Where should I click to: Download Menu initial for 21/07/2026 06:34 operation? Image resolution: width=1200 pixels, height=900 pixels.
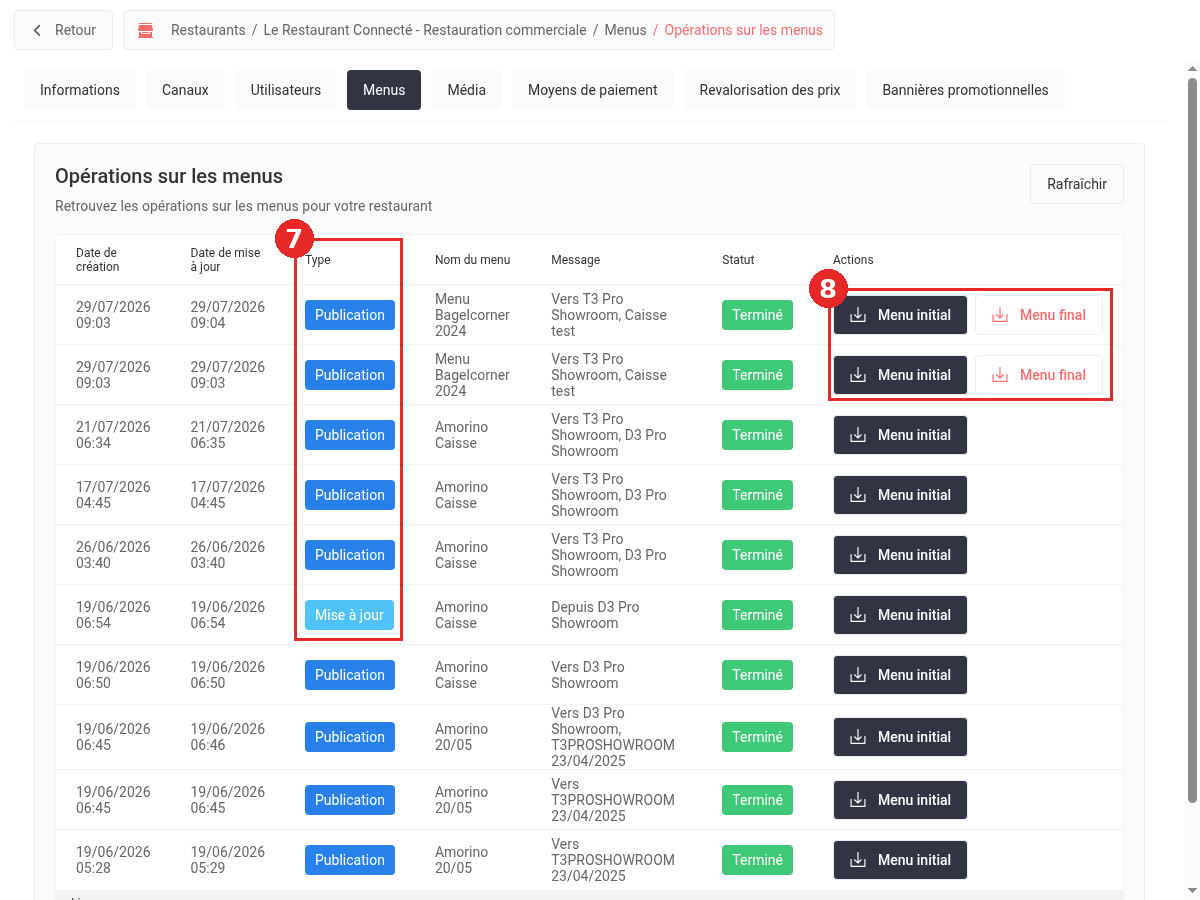coord(900,435)
